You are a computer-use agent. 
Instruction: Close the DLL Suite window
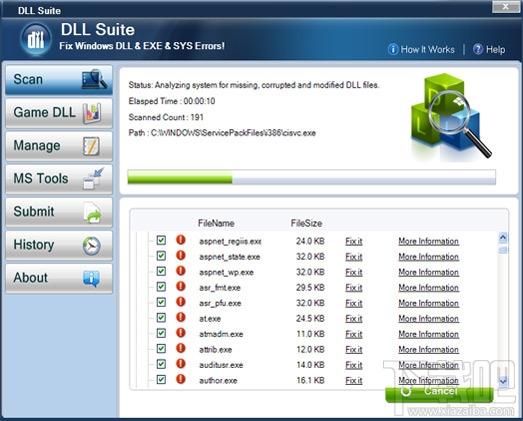[506, 7]
